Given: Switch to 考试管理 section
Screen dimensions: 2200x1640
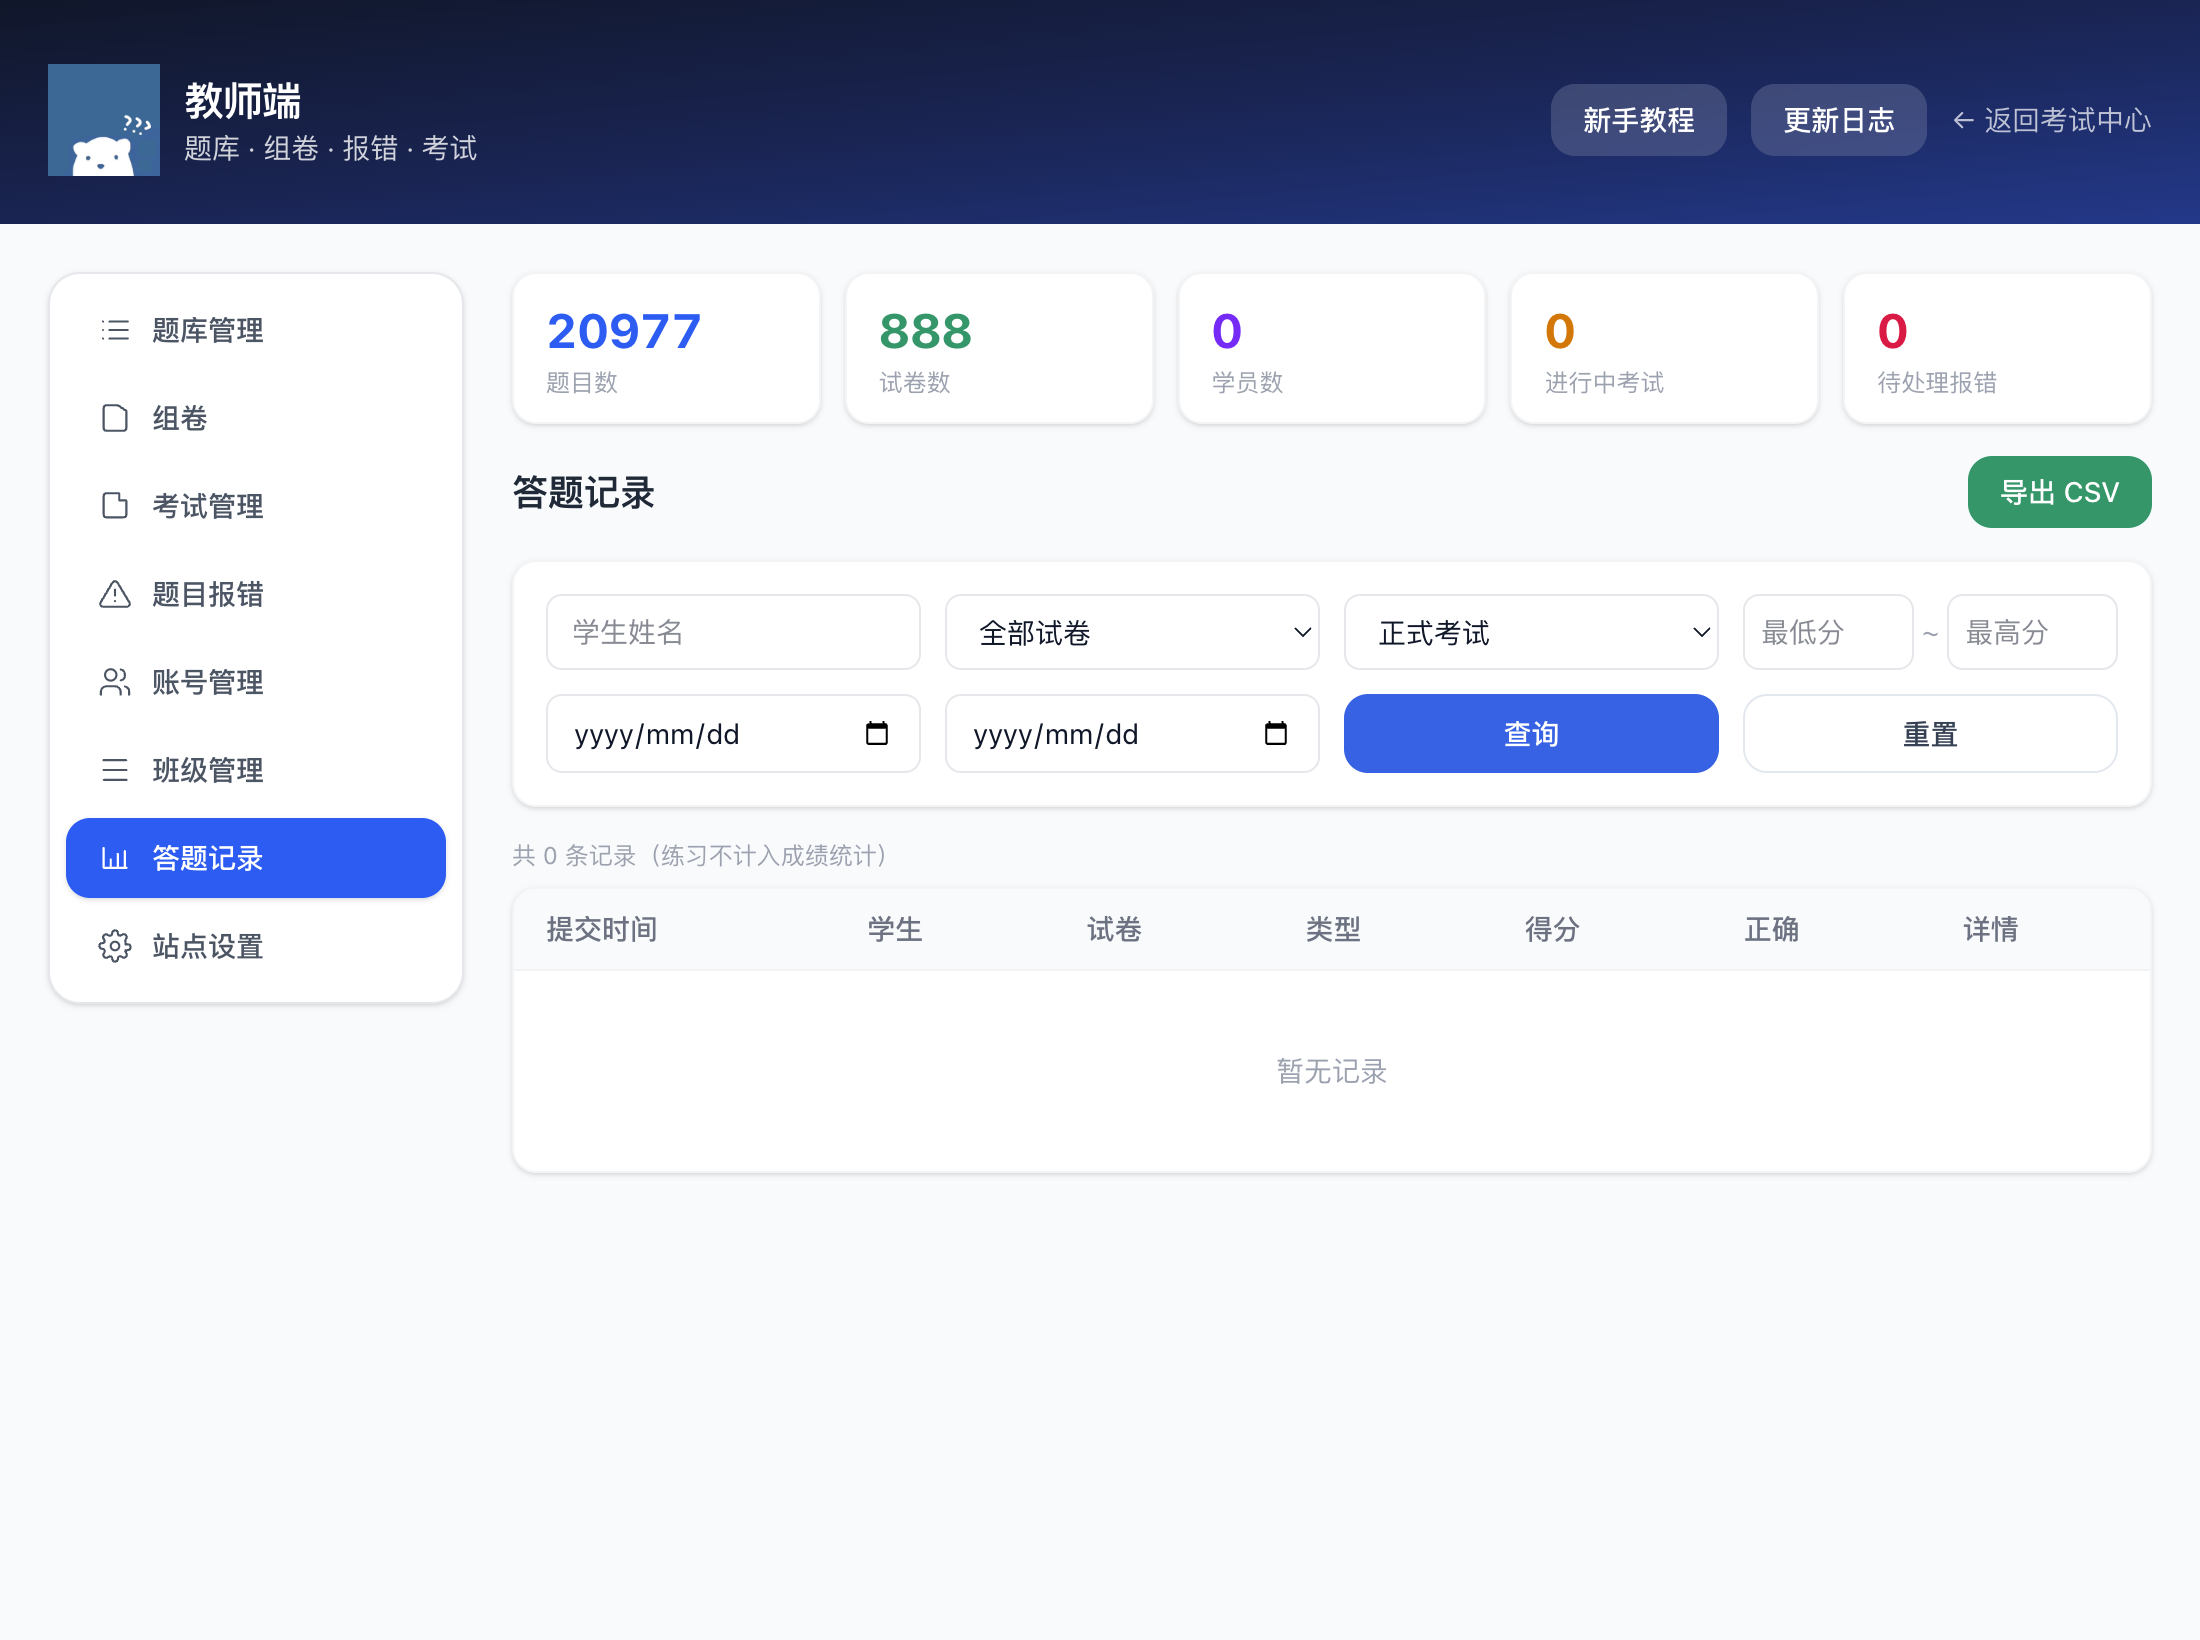Looking at the screenshot, I should (256, 506).
